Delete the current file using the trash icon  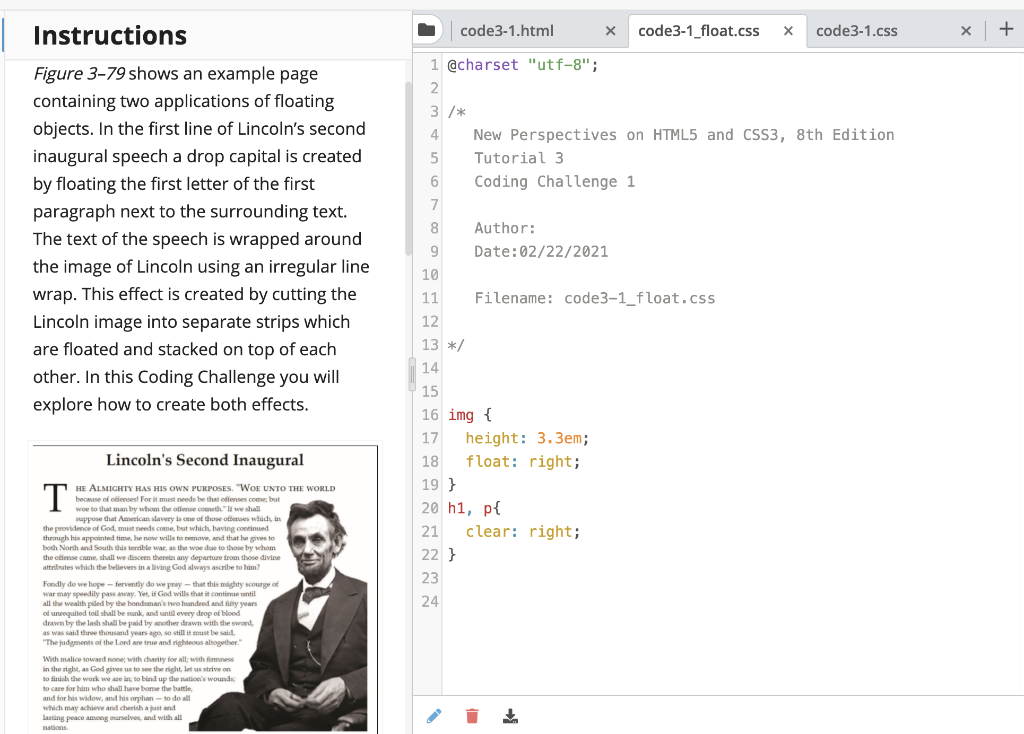pos(471,715)
